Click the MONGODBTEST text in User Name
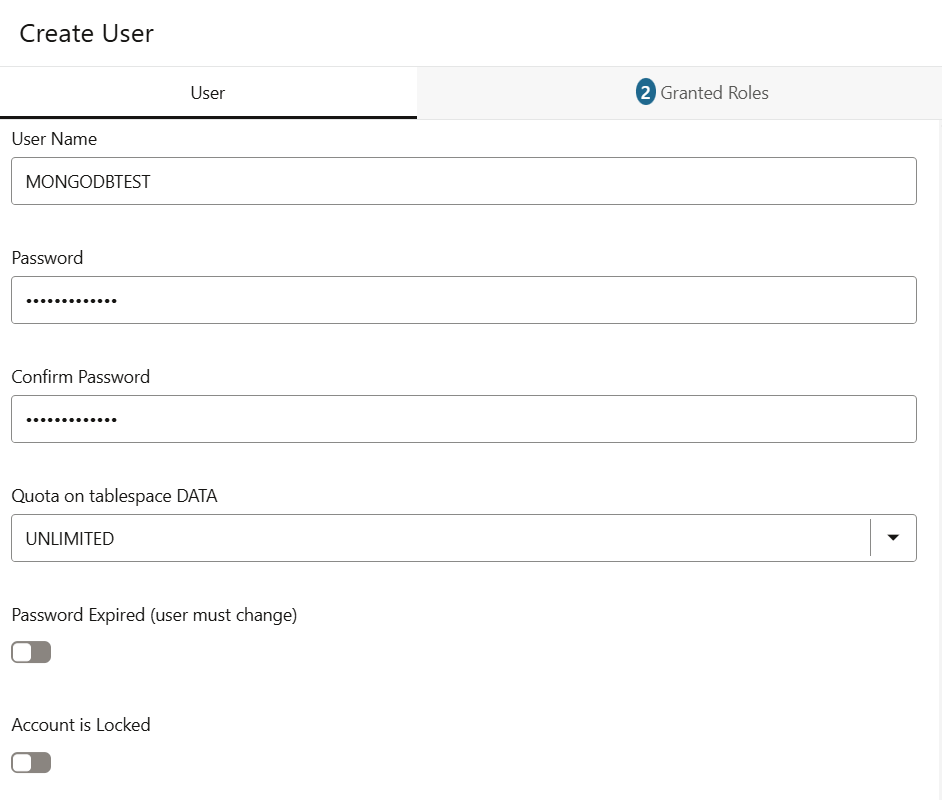Screen dimensions: 942x800 coord(88,182)
